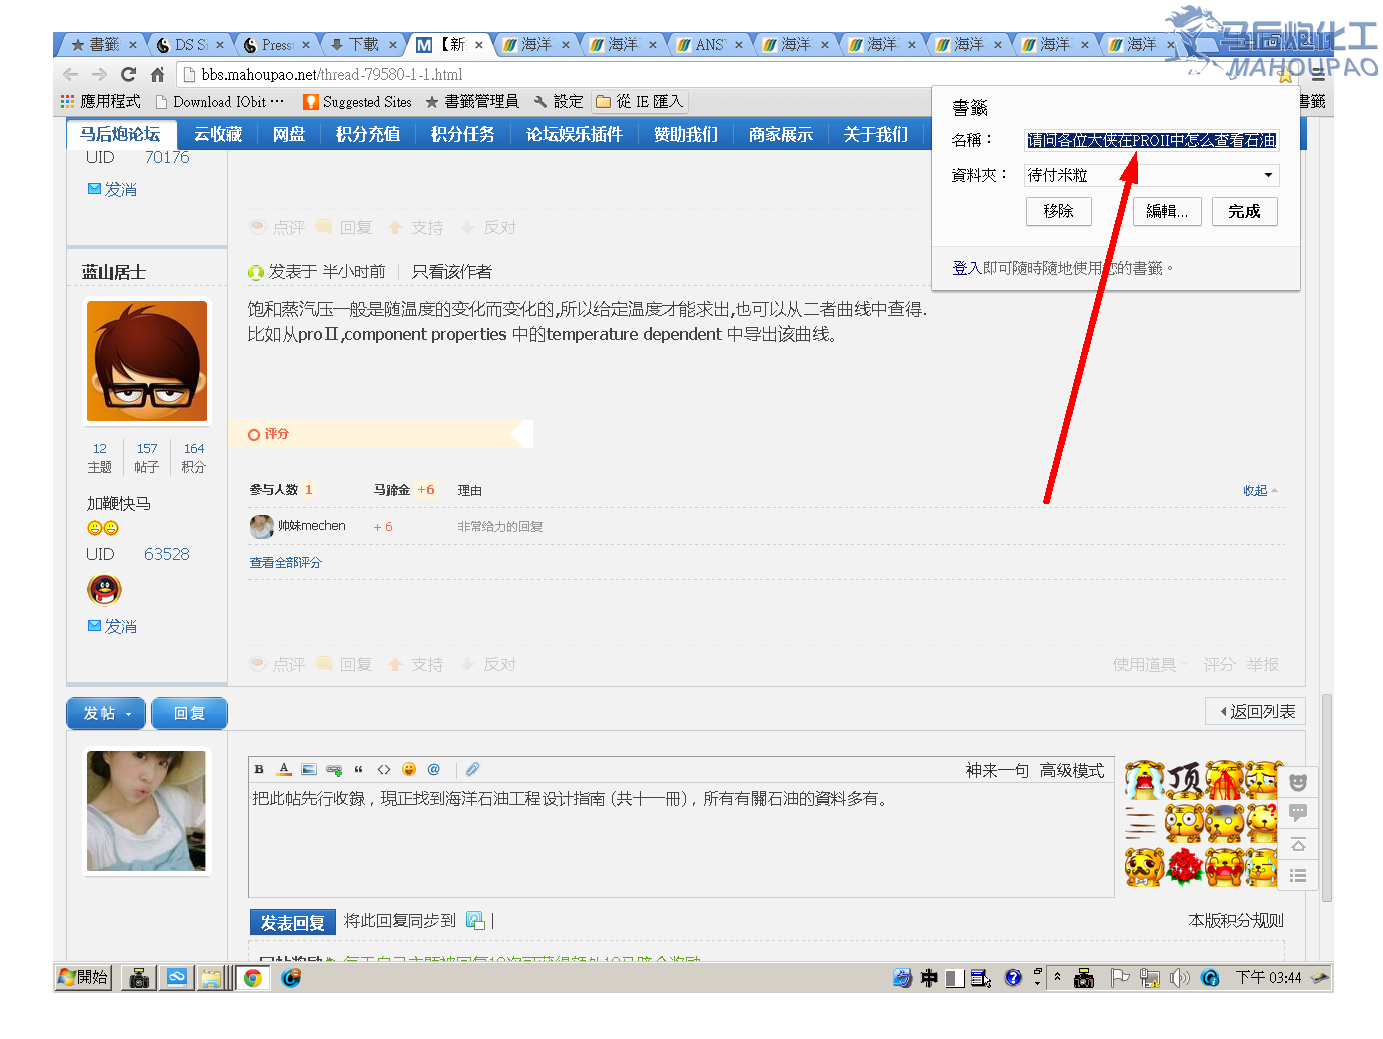This screenshot has width=1383, height=1039.
Task: Open the '從 IE 匯入' bookmarks folder
Action: click(x=640, y=101)
